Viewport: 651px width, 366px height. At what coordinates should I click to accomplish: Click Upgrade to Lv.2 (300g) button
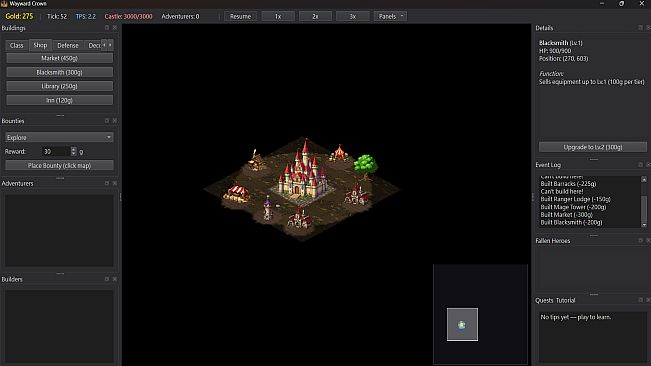point(592,147)
